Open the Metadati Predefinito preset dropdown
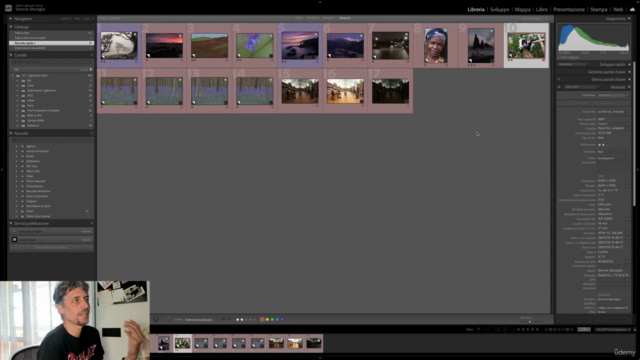Screen dimensions: 640x360 pyautogui.click(x=614, y=95)
